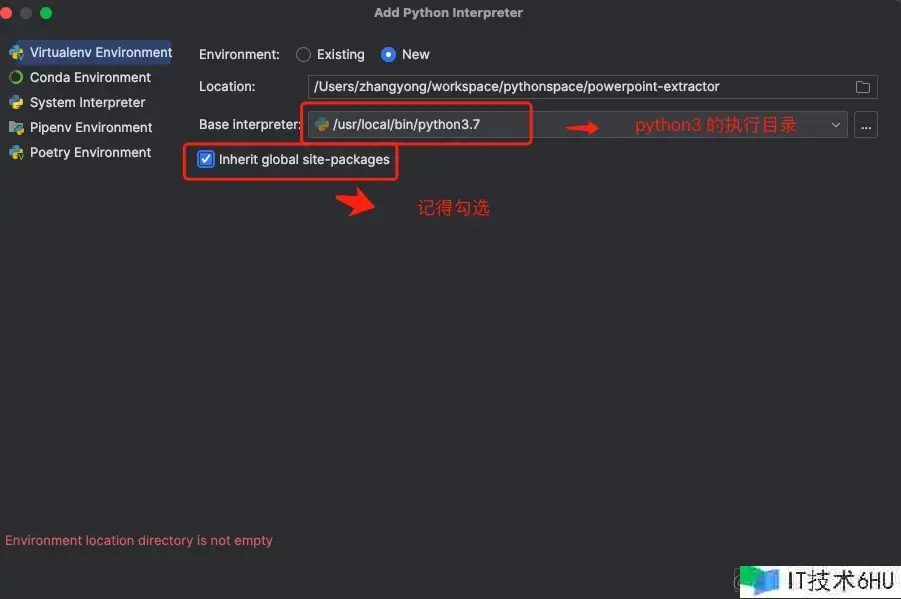Uncheck Inherit global site-packages checkbox

pyautogui.click(x=206, y=159)
